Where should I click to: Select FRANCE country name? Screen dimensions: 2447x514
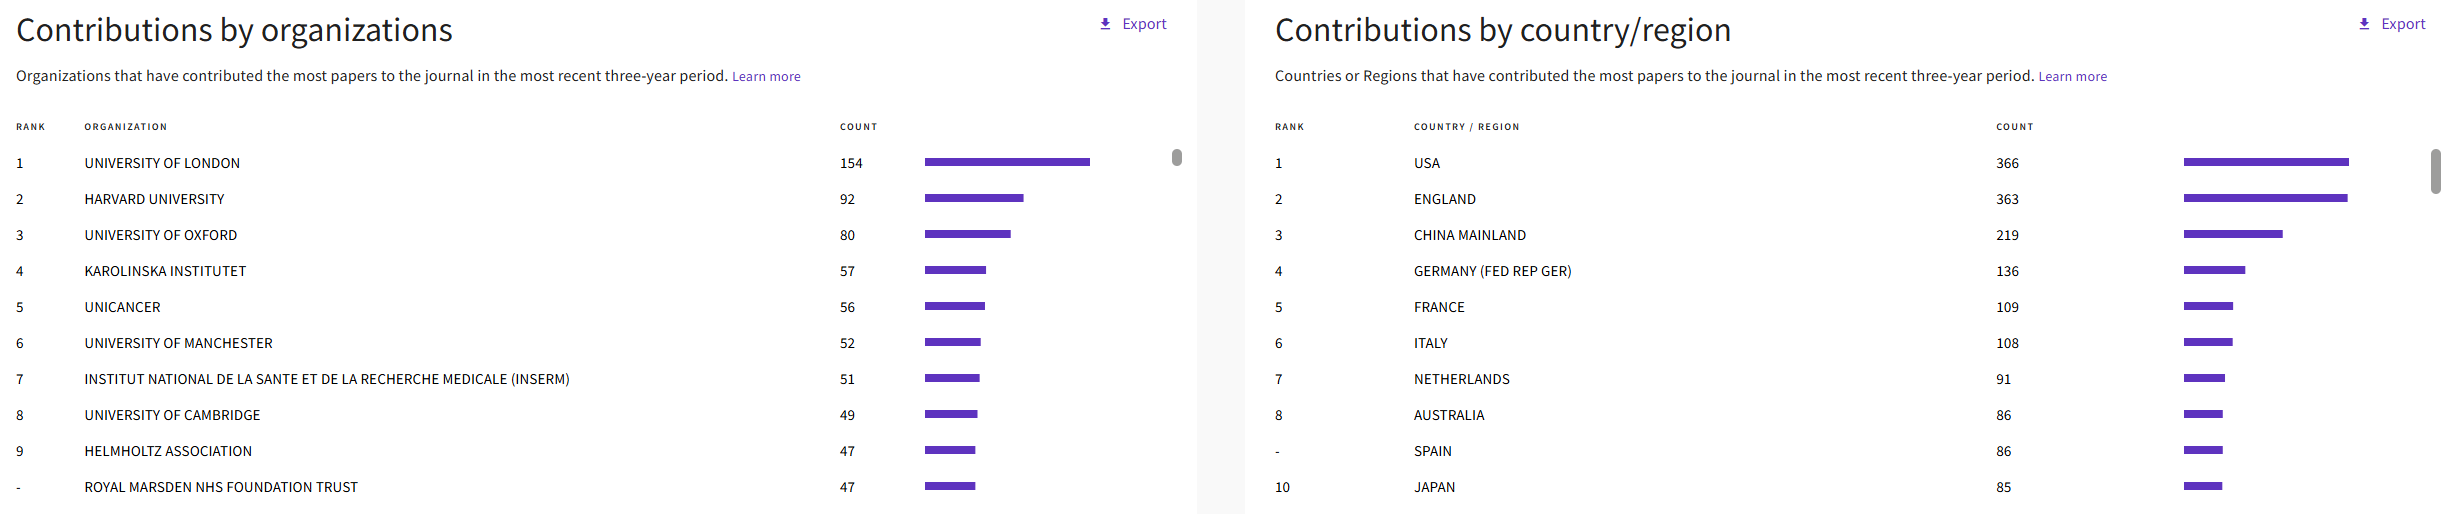pos(1439,307)
